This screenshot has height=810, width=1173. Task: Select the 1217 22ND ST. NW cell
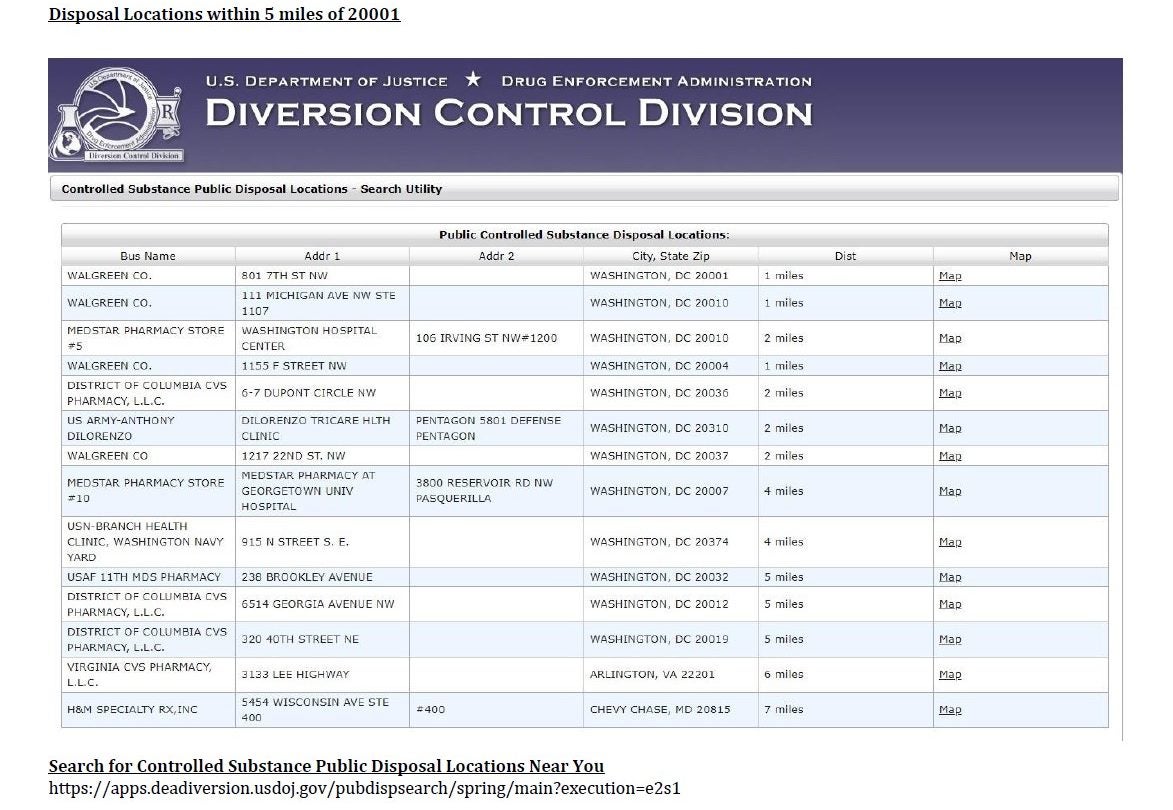pyautogui.click(x=322, y=455)
